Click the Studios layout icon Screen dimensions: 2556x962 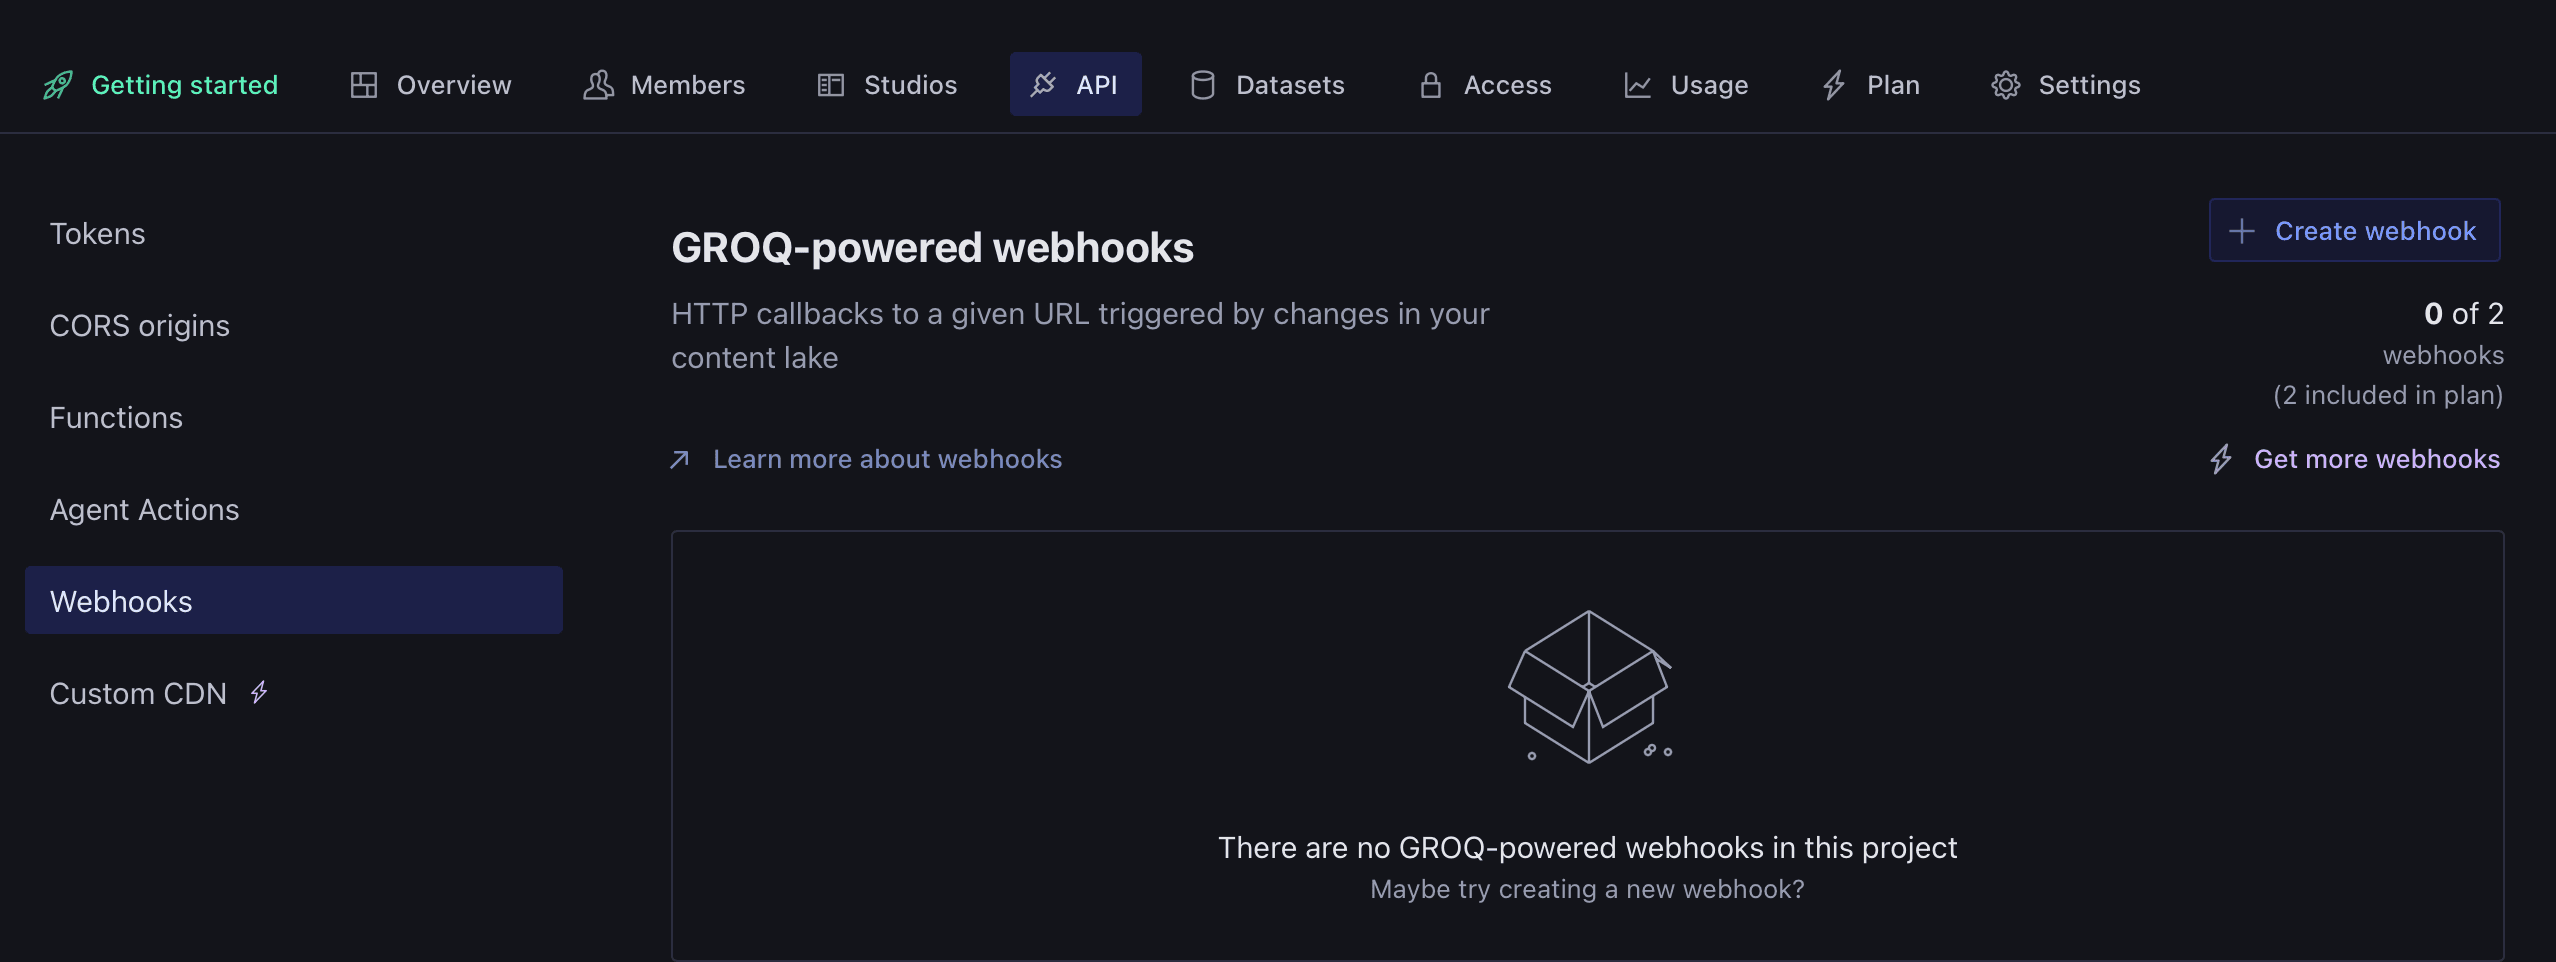[x=831, y=85]
